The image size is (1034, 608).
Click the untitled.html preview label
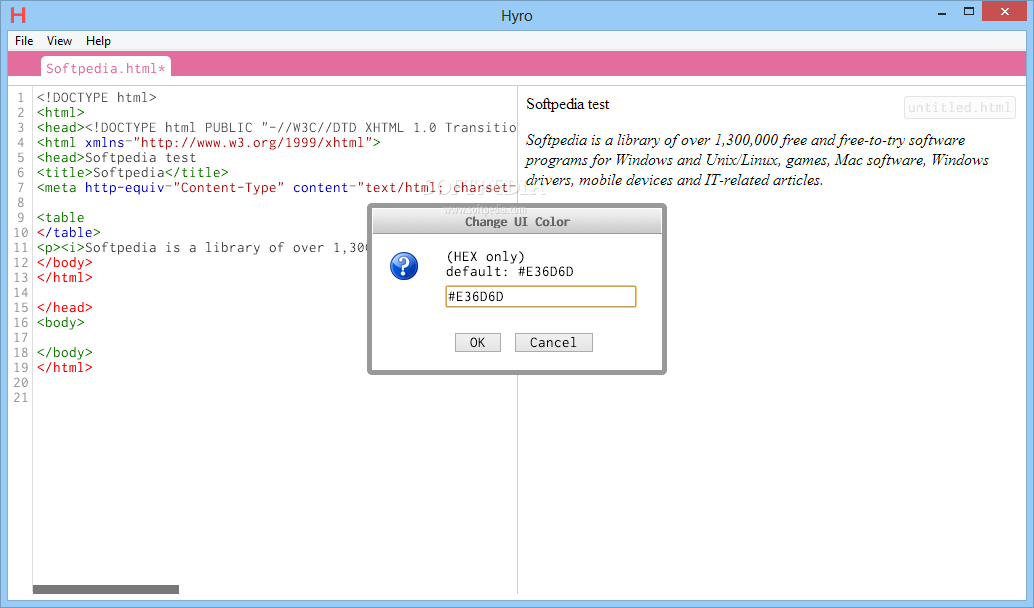click(x=959, y=107)
